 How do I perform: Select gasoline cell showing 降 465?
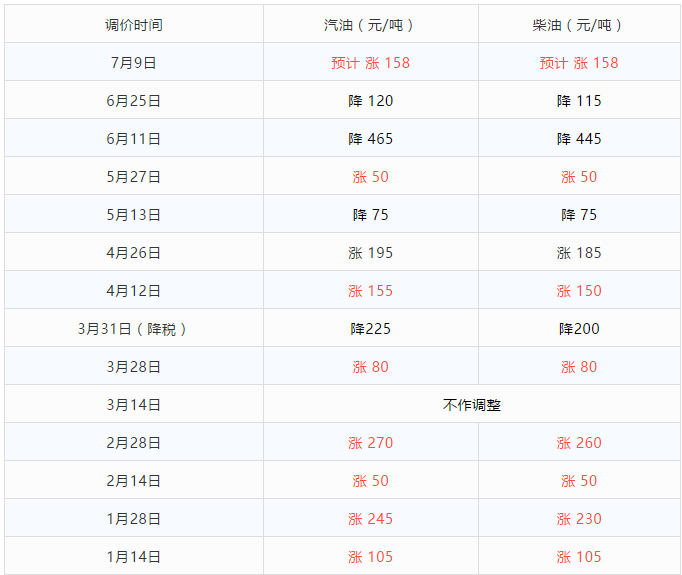(x=370, y=139)
